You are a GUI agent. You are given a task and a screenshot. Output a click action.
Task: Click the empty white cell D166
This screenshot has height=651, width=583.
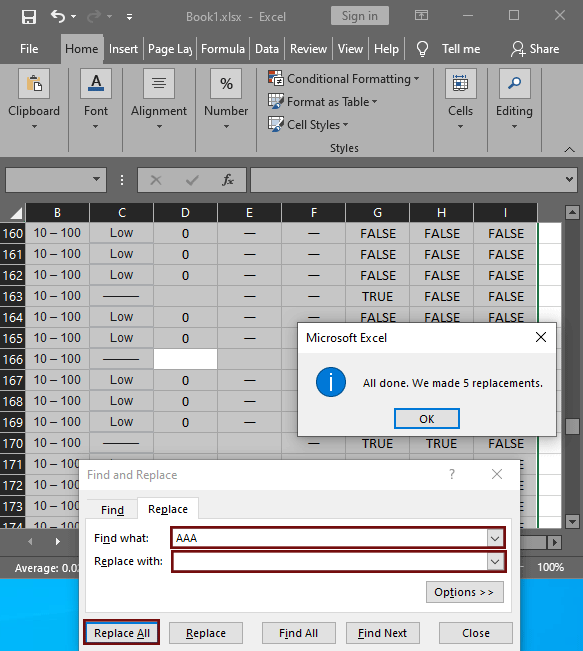(185, 359)
